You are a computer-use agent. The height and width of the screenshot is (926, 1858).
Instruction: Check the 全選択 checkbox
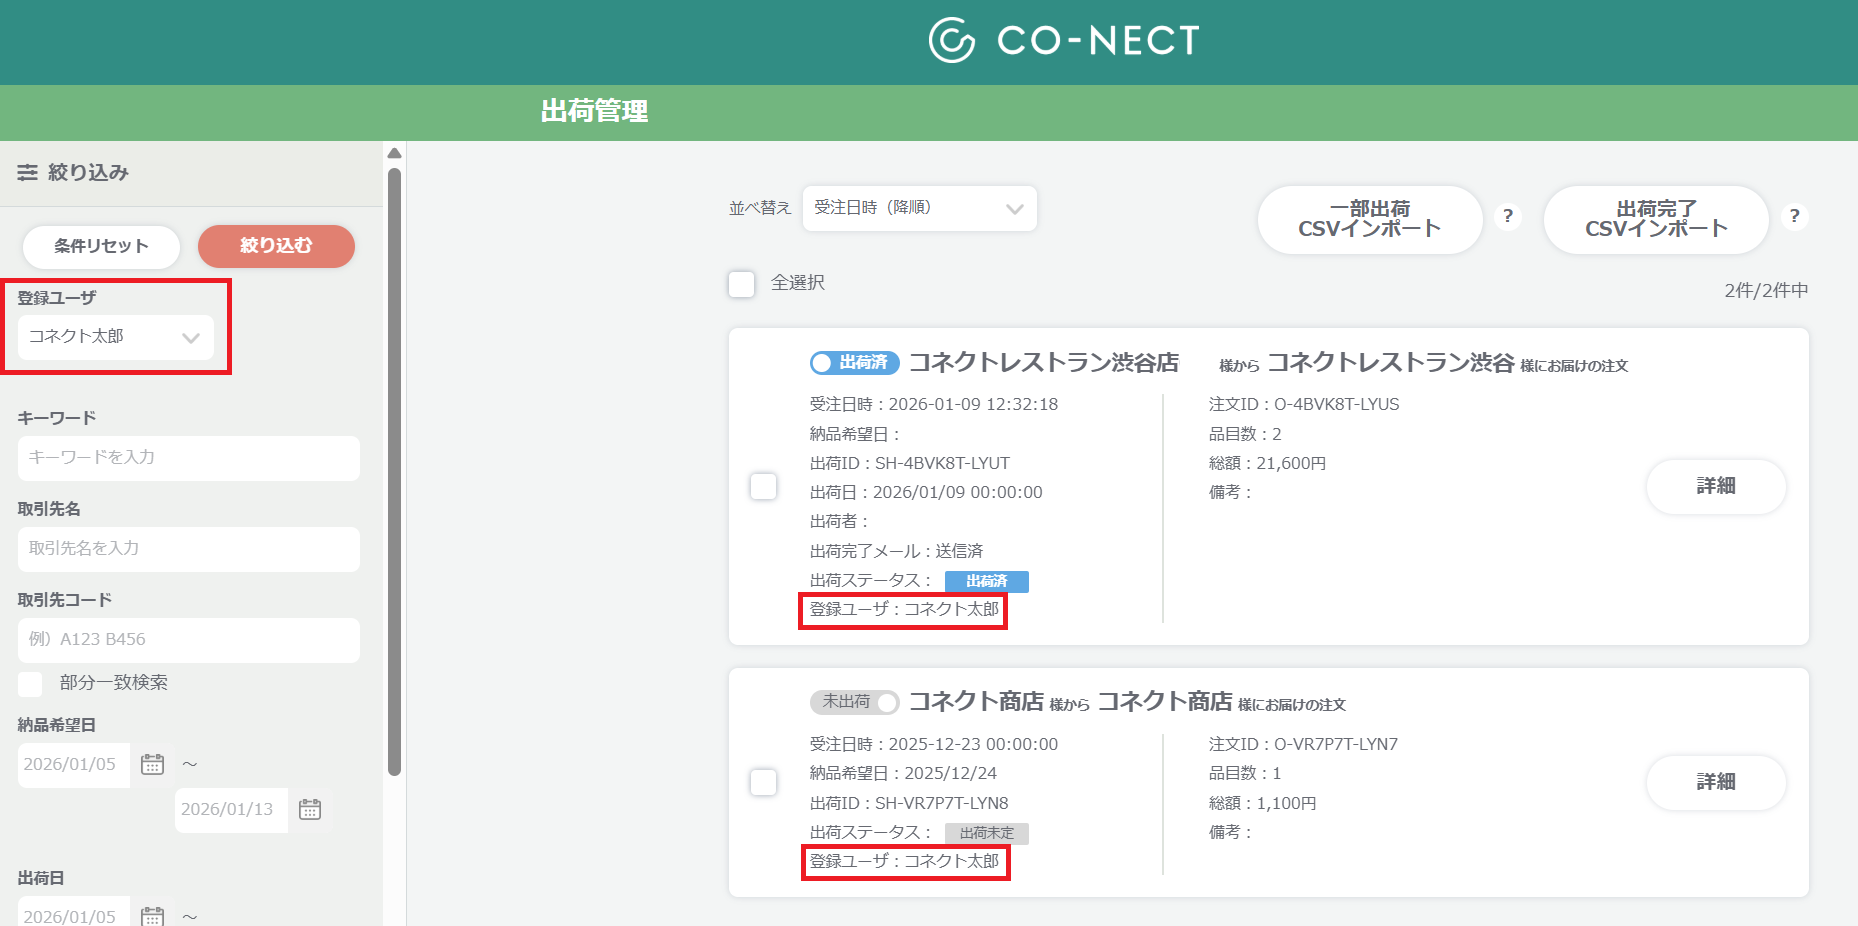741,284
